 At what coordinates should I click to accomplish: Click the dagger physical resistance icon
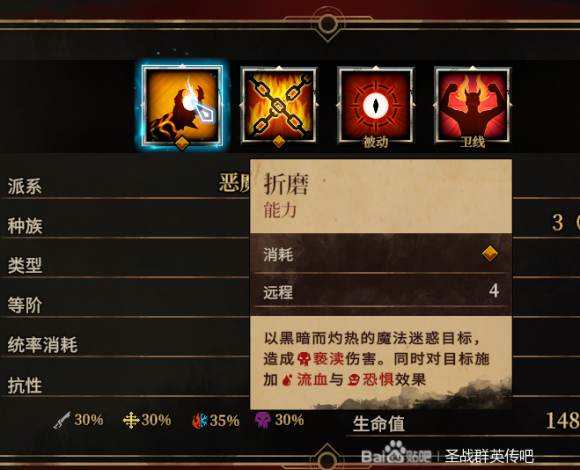[62, 420]
